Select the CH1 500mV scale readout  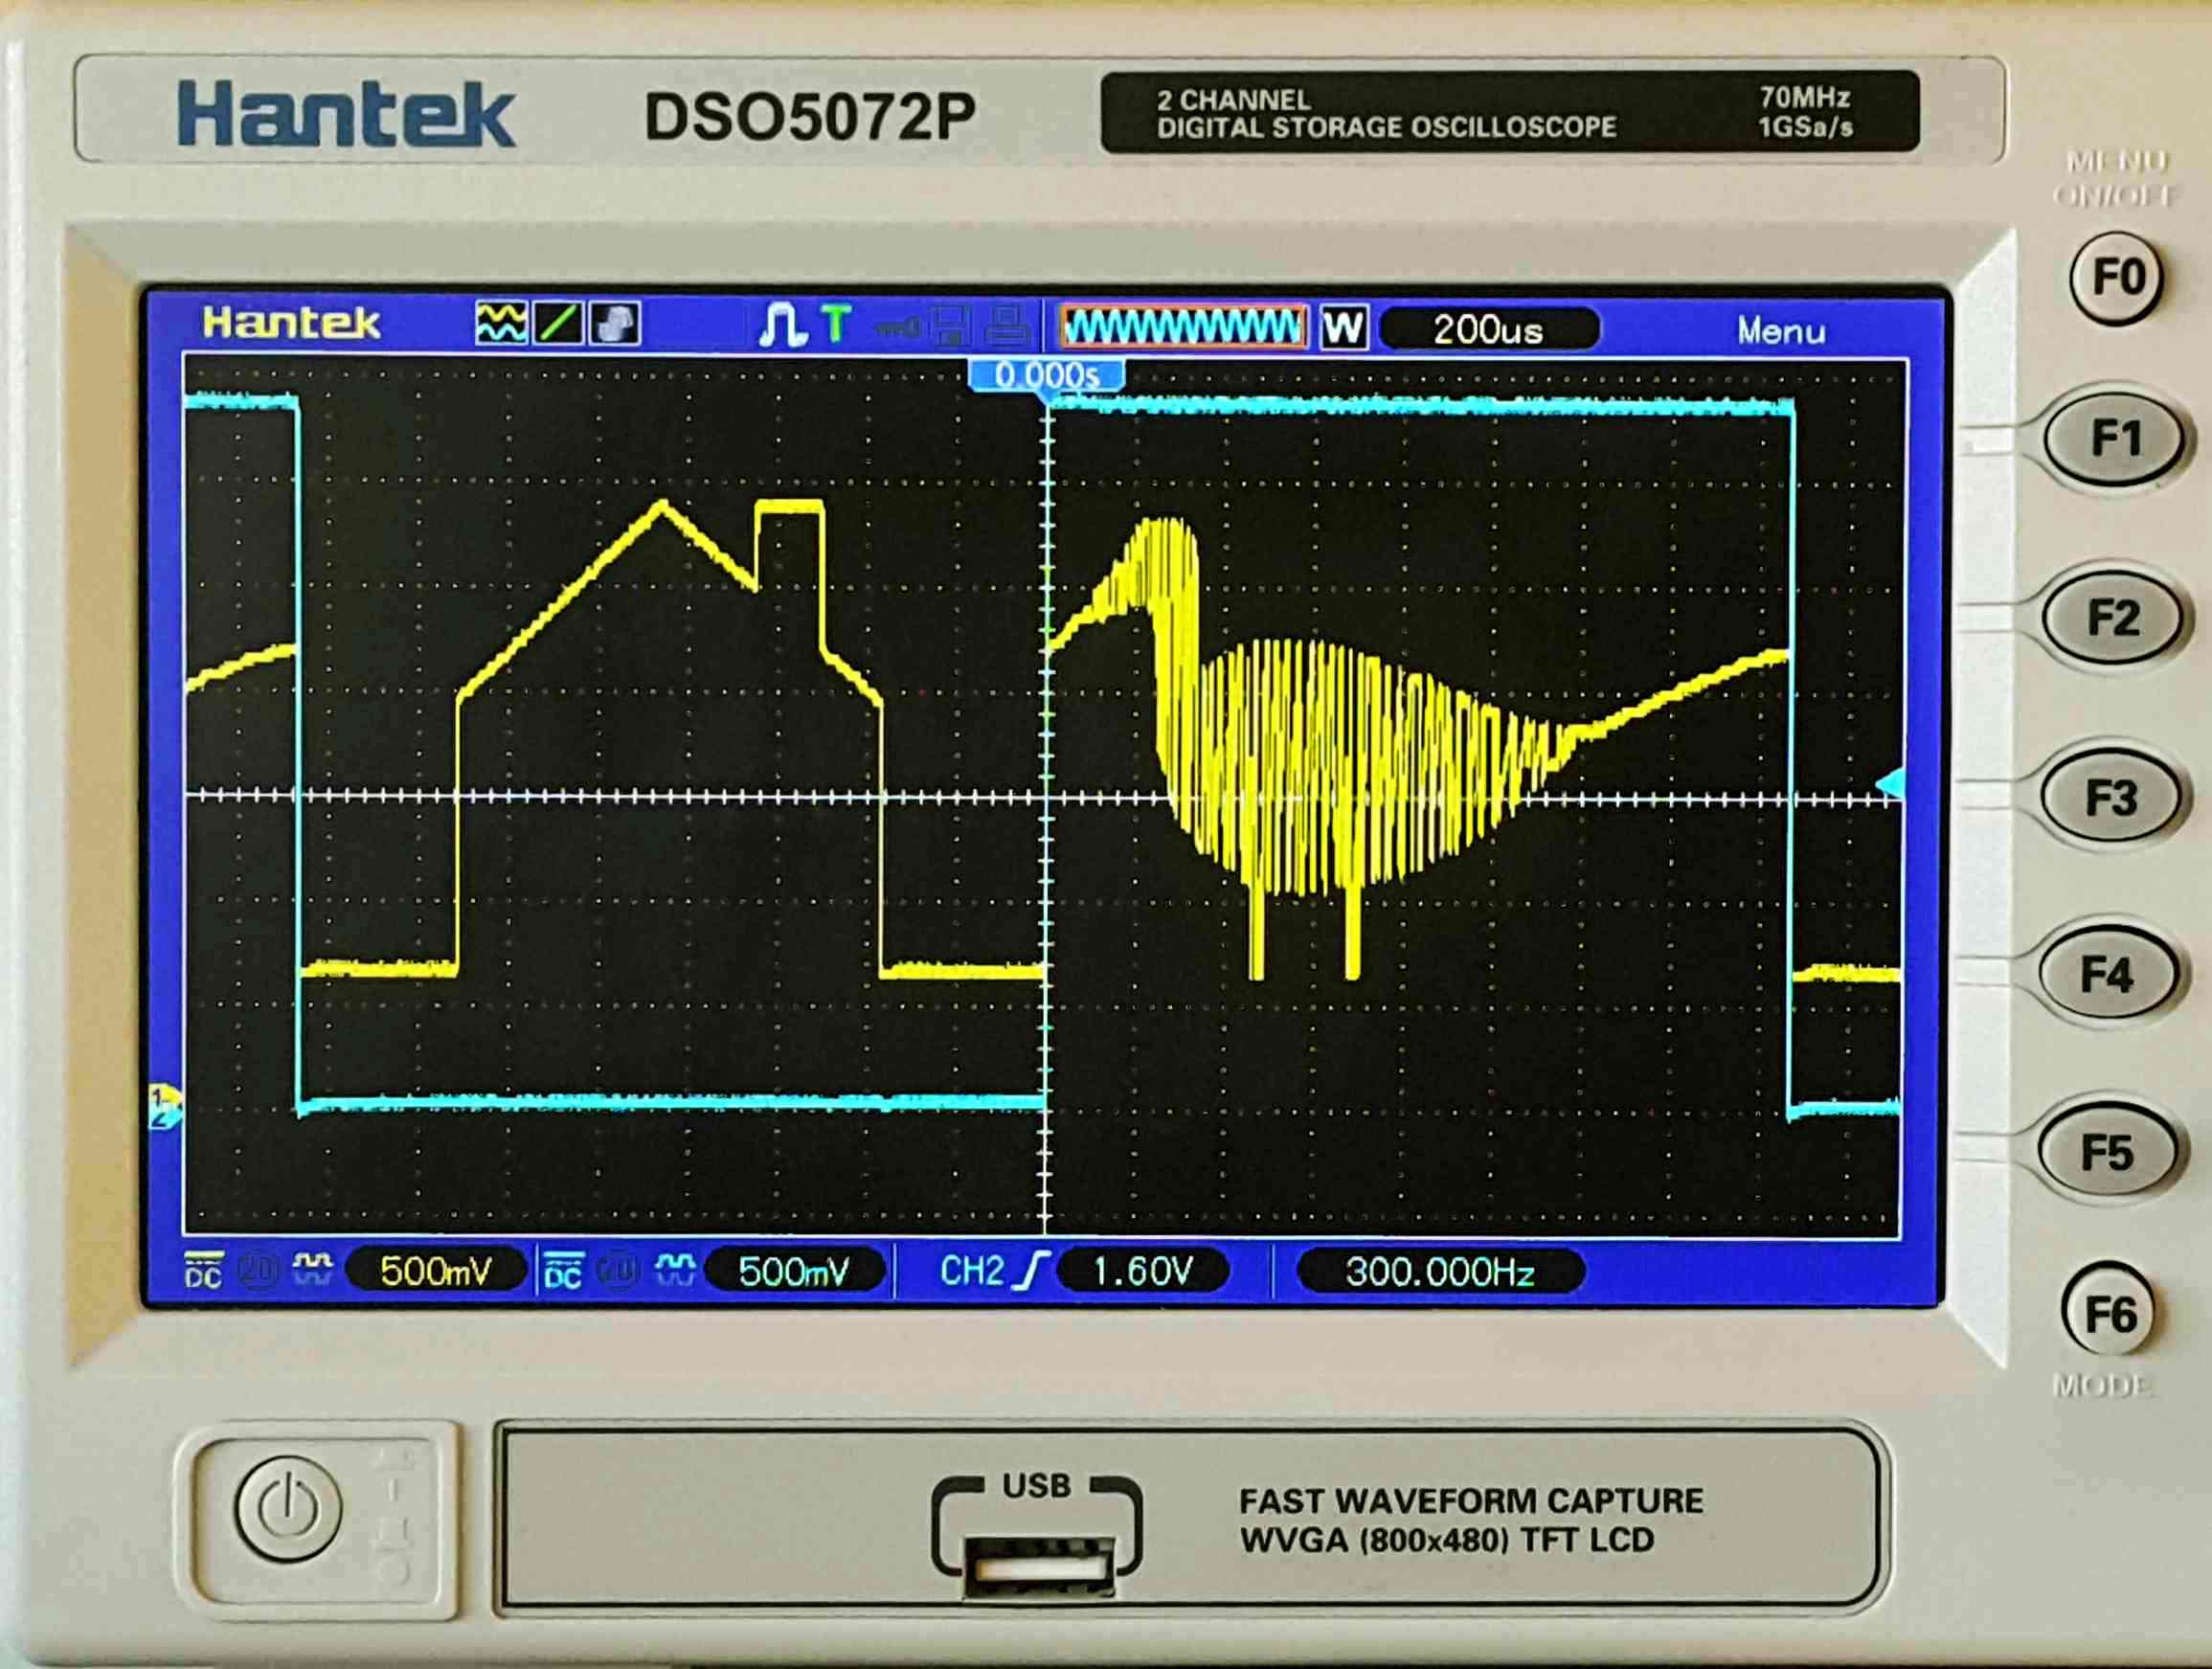[435, 1271]
